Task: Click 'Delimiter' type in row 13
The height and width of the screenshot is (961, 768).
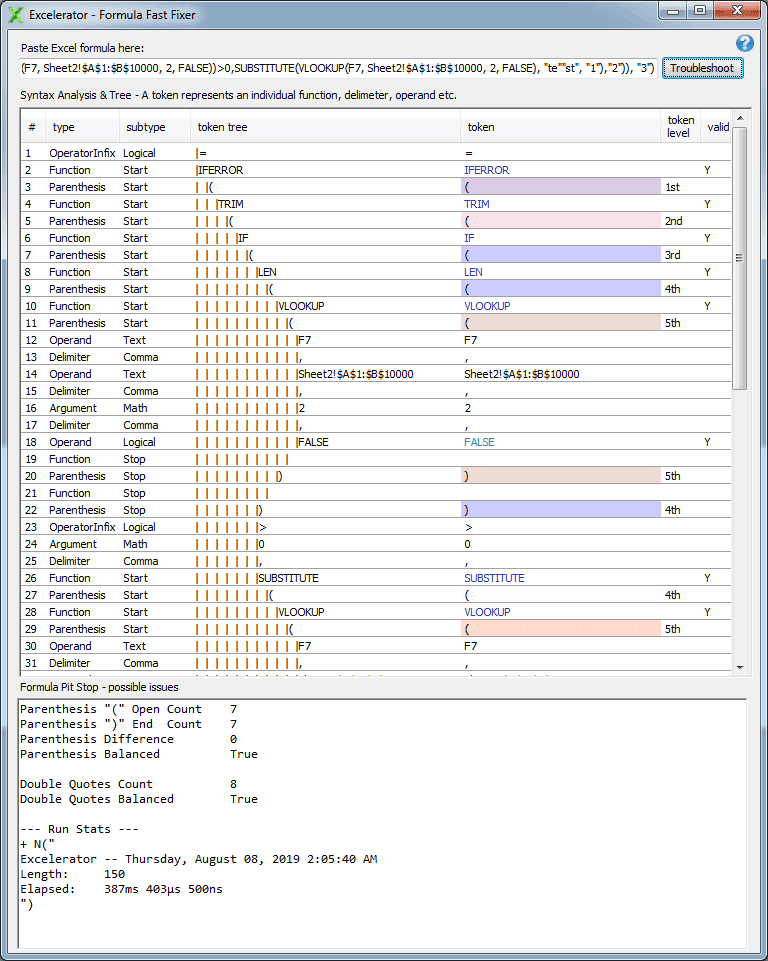Action: point(70,357)
